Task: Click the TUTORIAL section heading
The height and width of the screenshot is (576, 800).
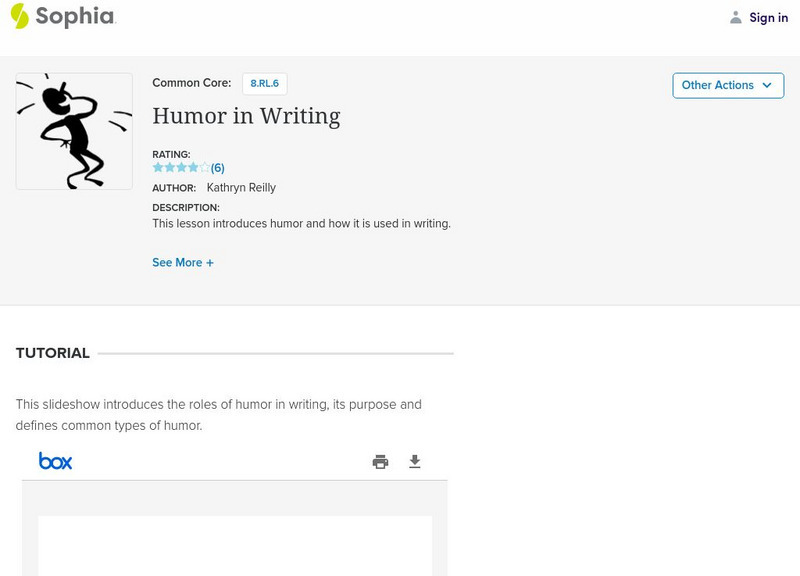Action: (53, 353)
